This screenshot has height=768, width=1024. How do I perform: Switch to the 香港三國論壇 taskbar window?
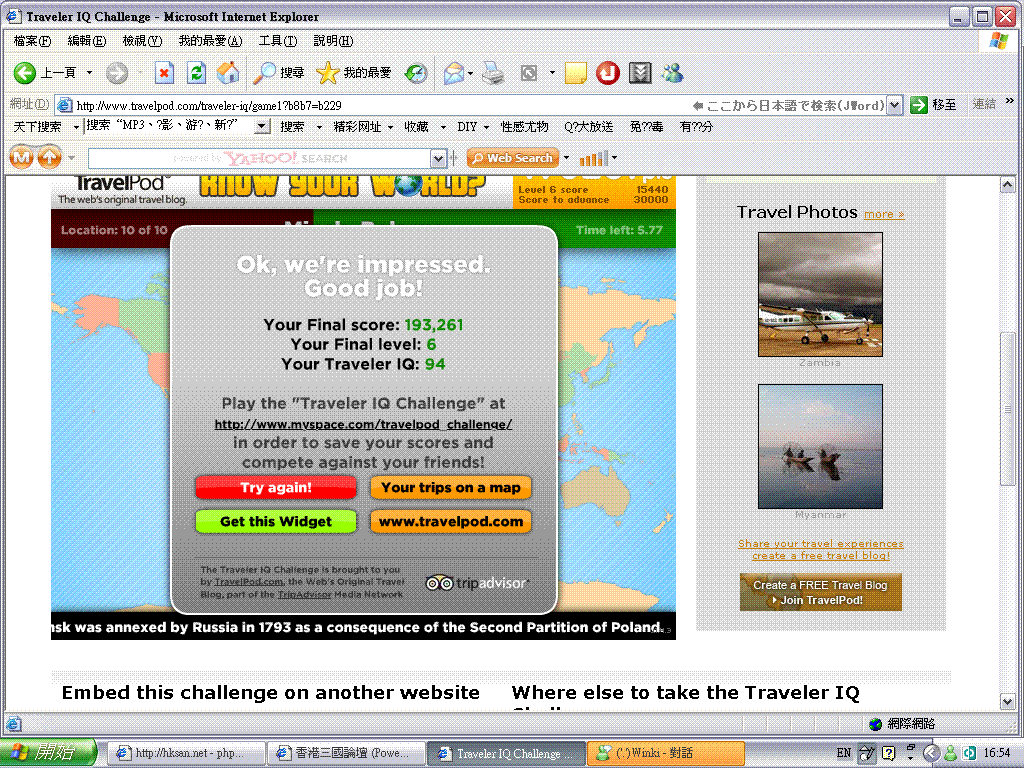[347, 753]
